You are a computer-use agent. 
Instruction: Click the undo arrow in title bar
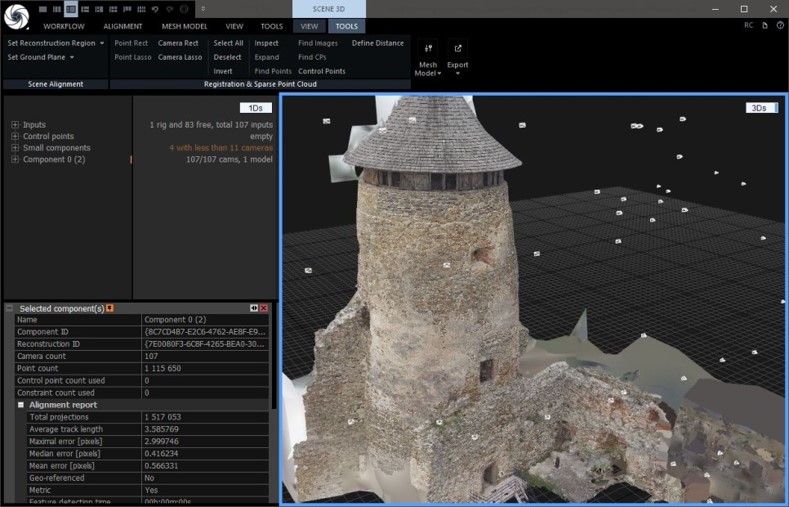[x=155, y=8]
